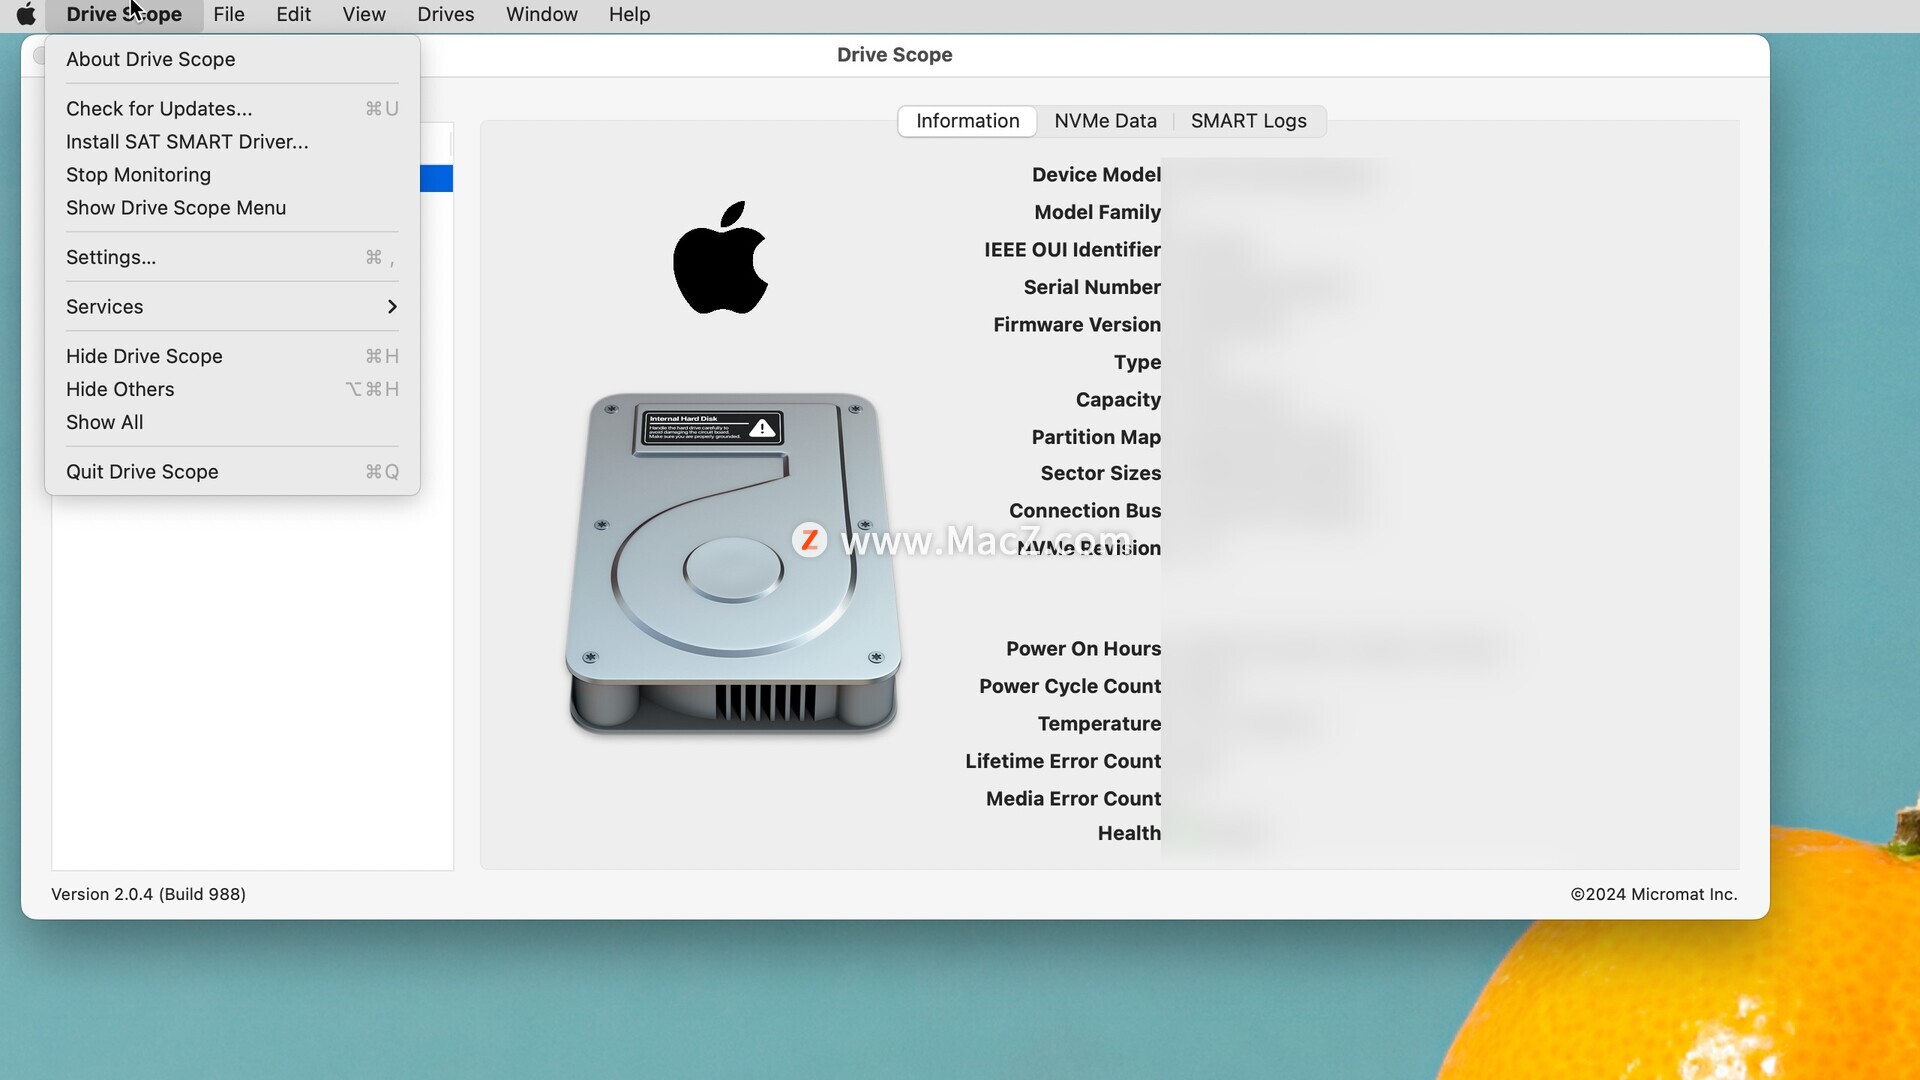
Task: Click the Apple logo in the menu bar
Action: (x=26, y=14)
